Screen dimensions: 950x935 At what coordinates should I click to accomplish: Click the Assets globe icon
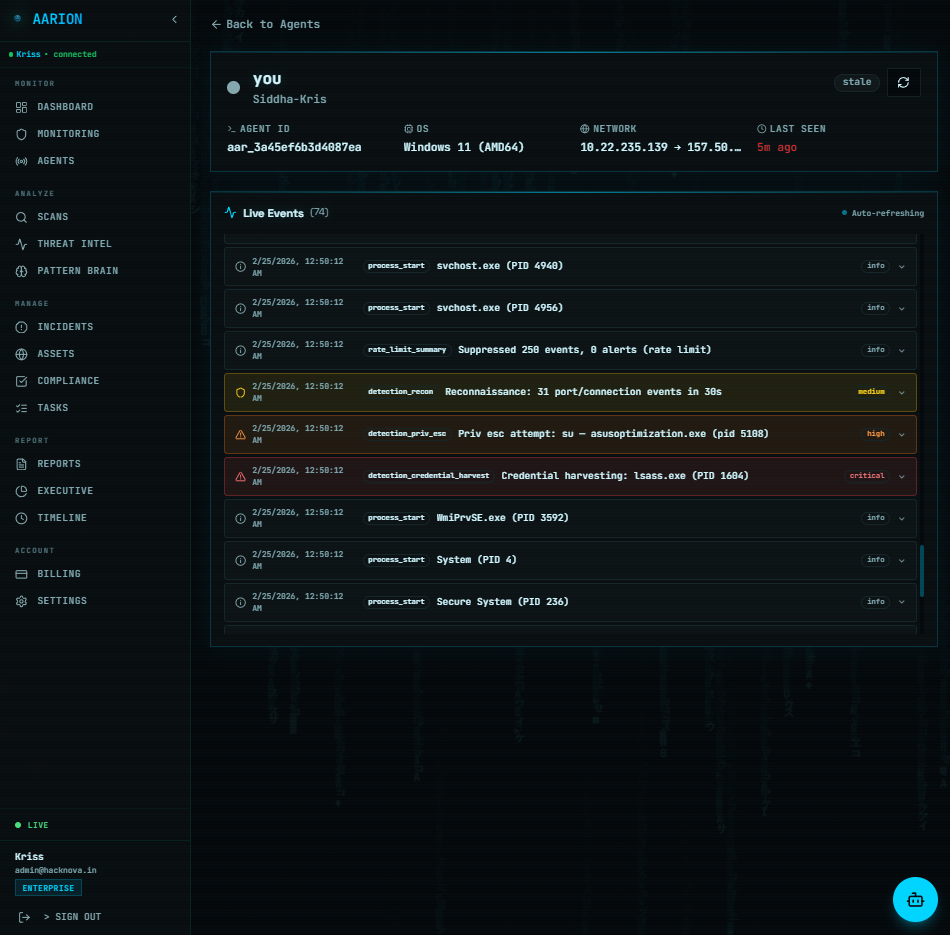click(21, 354)
